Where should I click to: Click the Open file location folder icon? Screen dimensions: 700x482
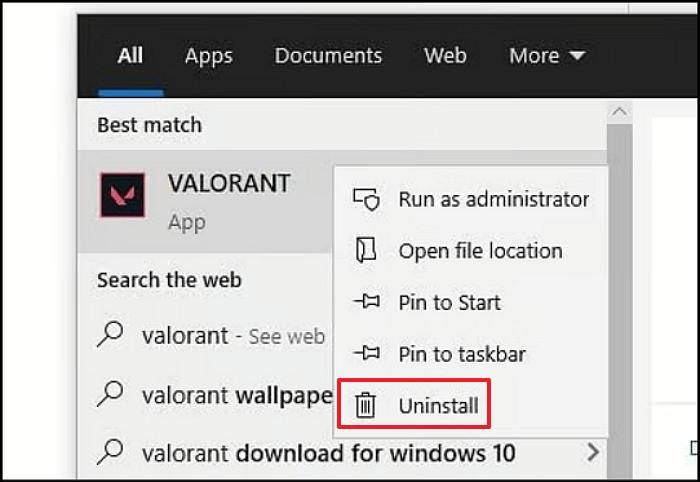pyautogui.click(x=366, y=251)
